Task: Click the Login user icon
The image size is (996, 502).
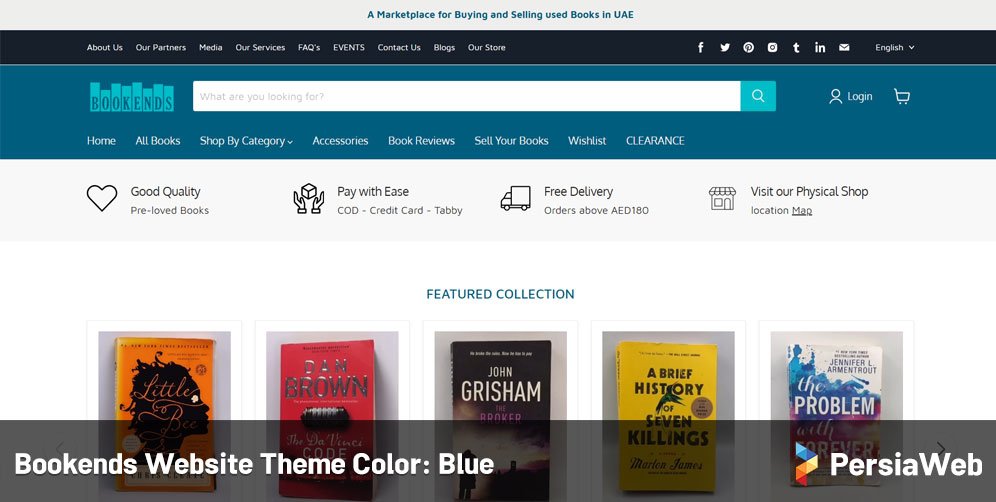Action: pos(835,96)
